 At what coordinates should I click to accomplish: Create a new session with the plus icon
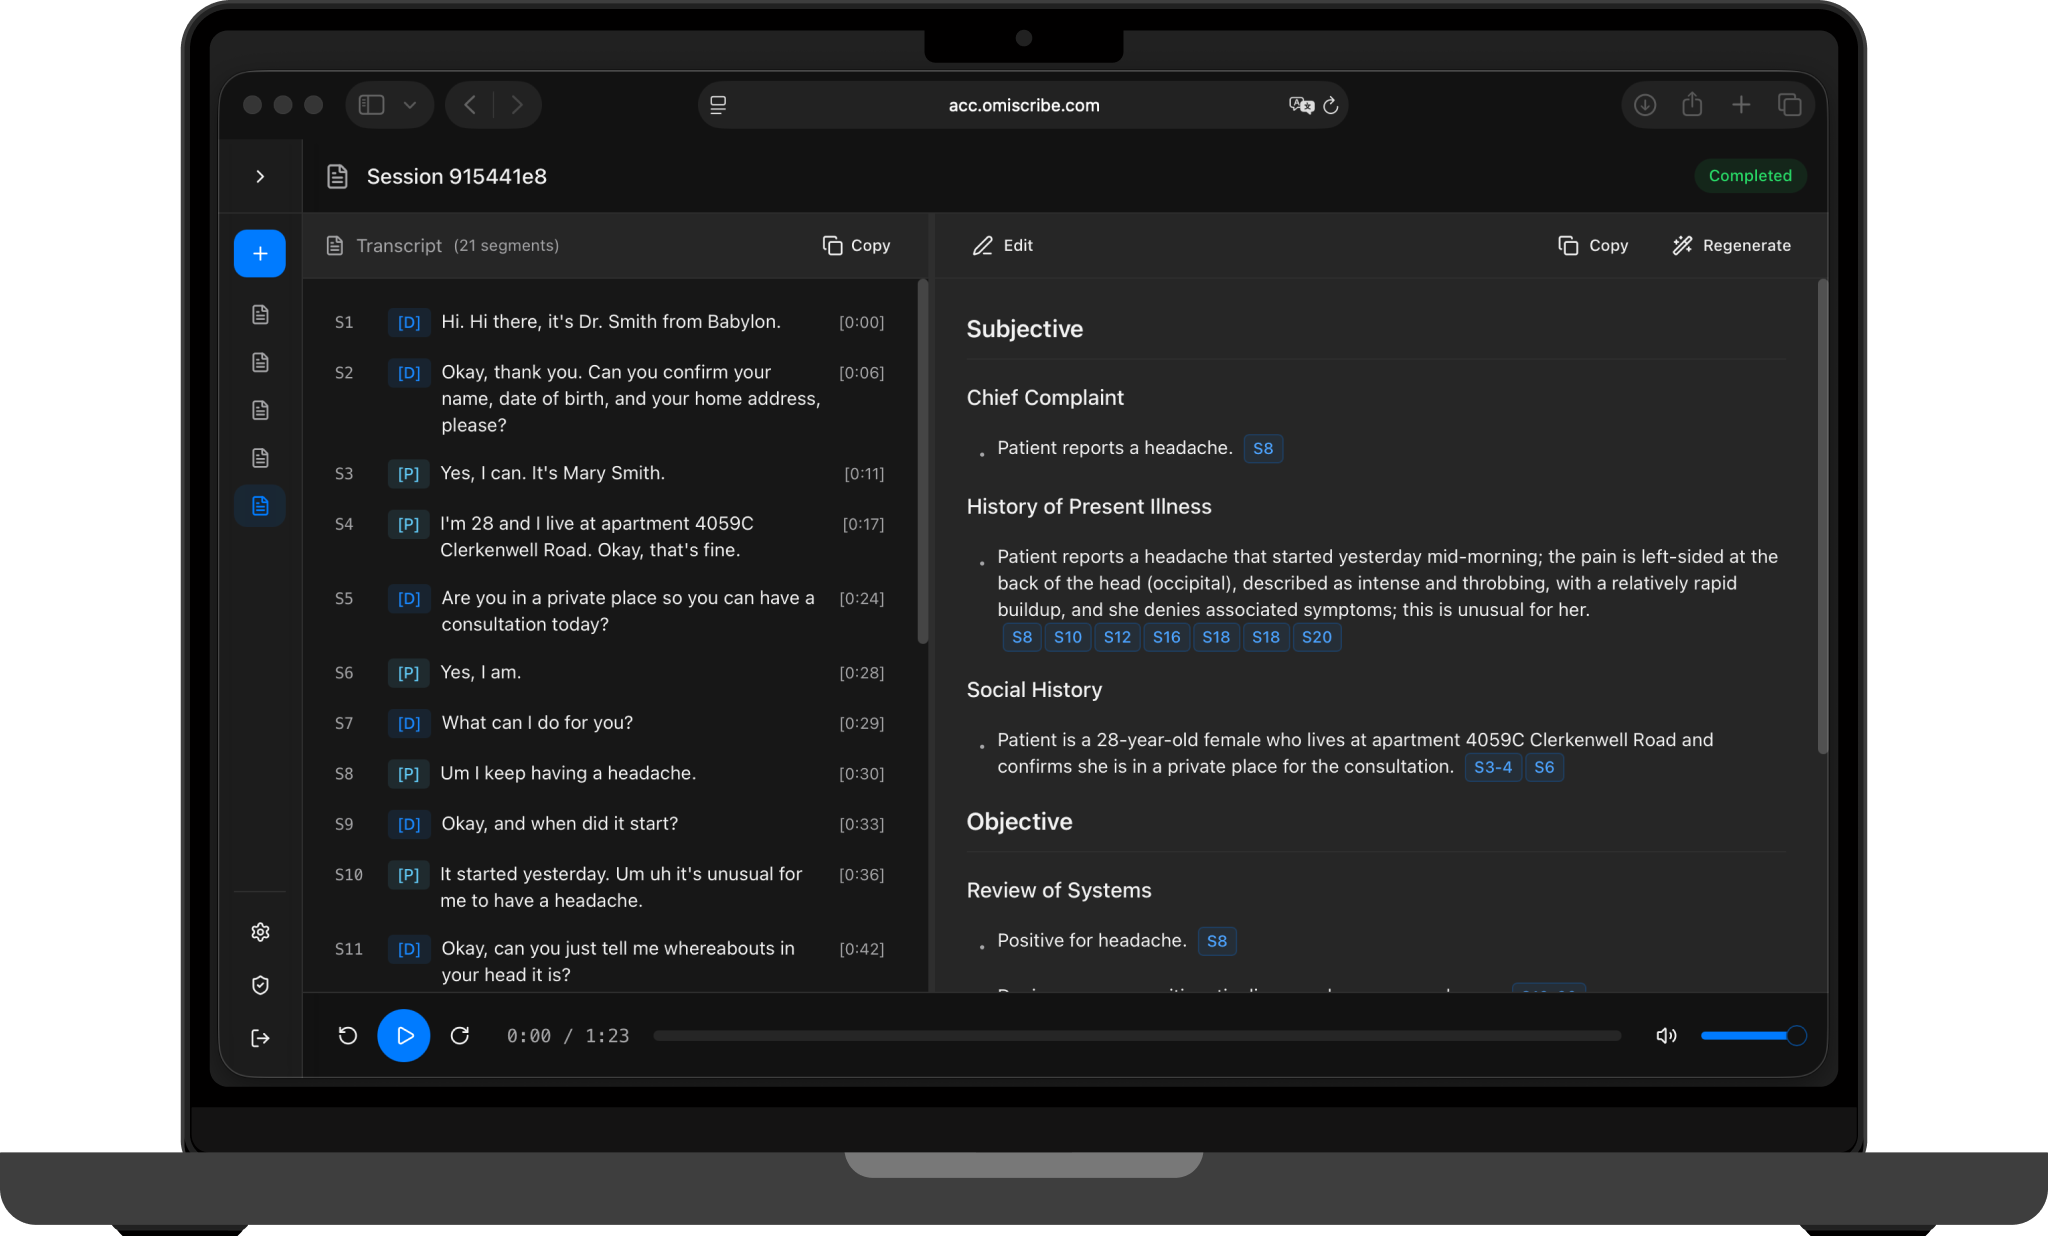(x=259, y=253)
